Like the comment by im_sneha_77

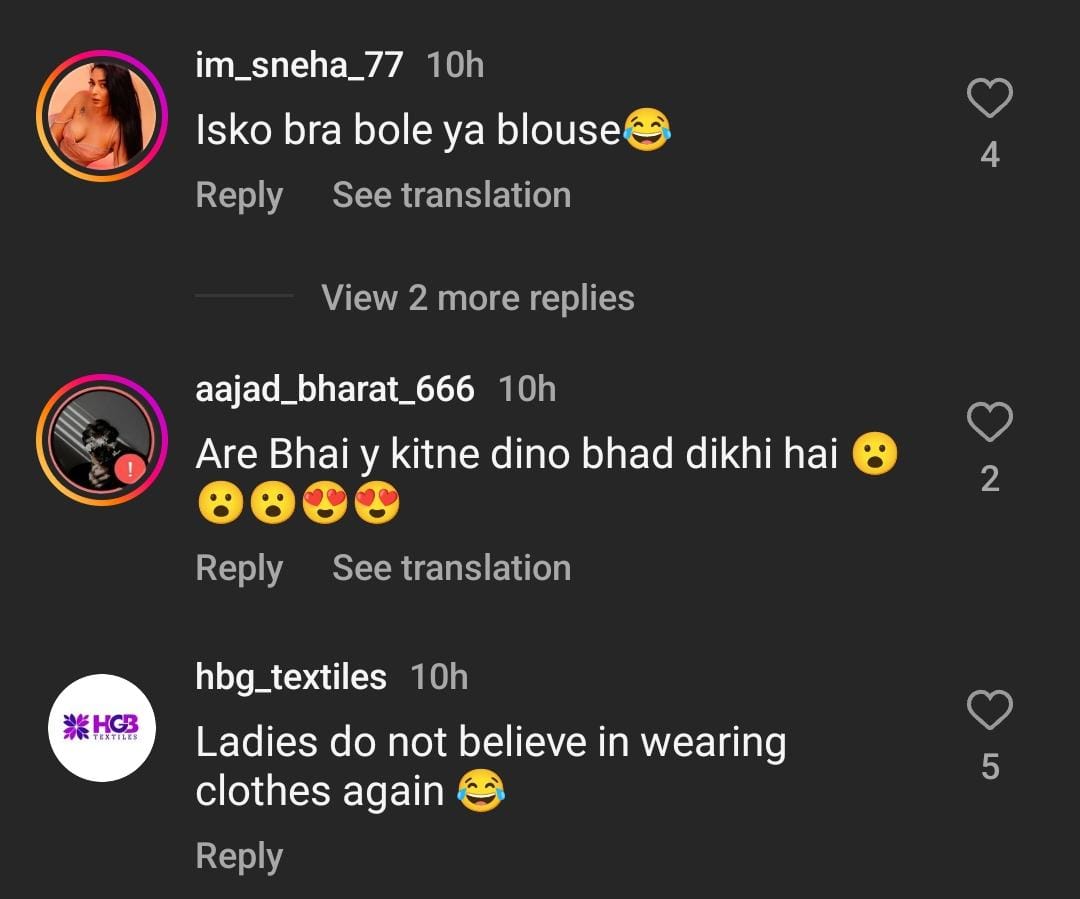click(990, 99)
